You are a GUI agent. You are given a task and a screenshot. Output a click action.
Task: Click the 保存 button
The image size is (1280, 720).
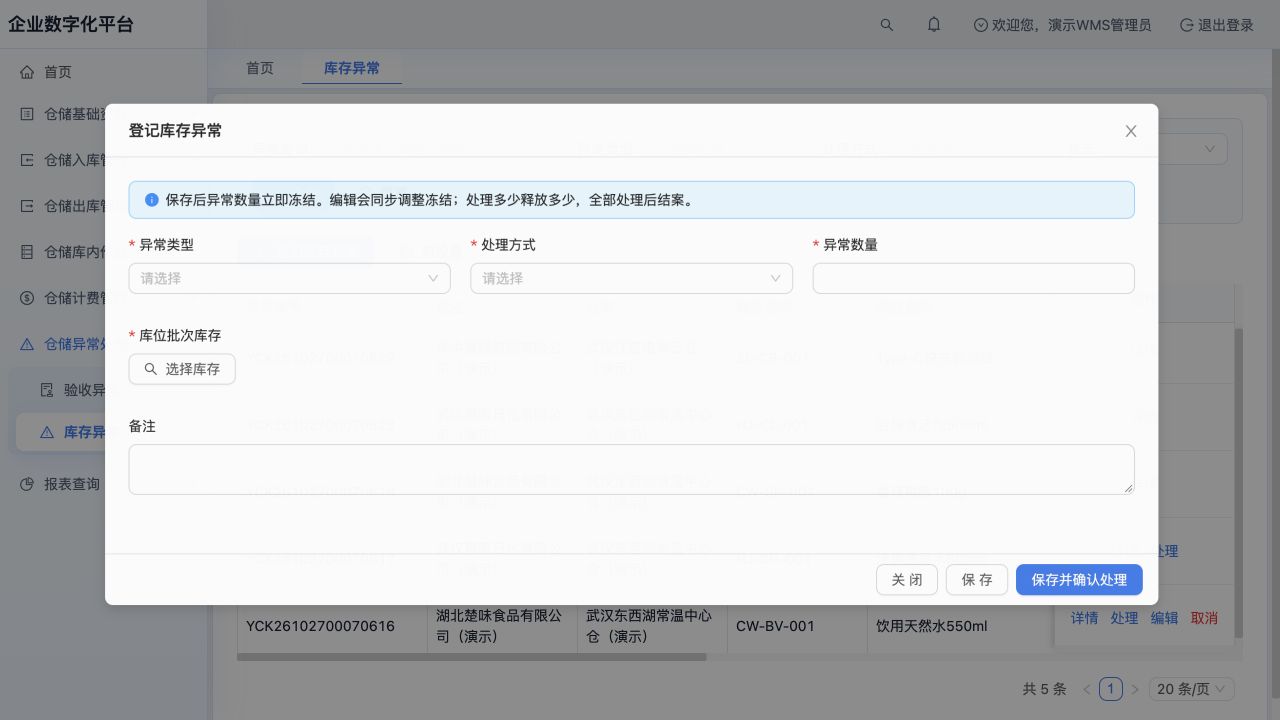pos(977,580)
